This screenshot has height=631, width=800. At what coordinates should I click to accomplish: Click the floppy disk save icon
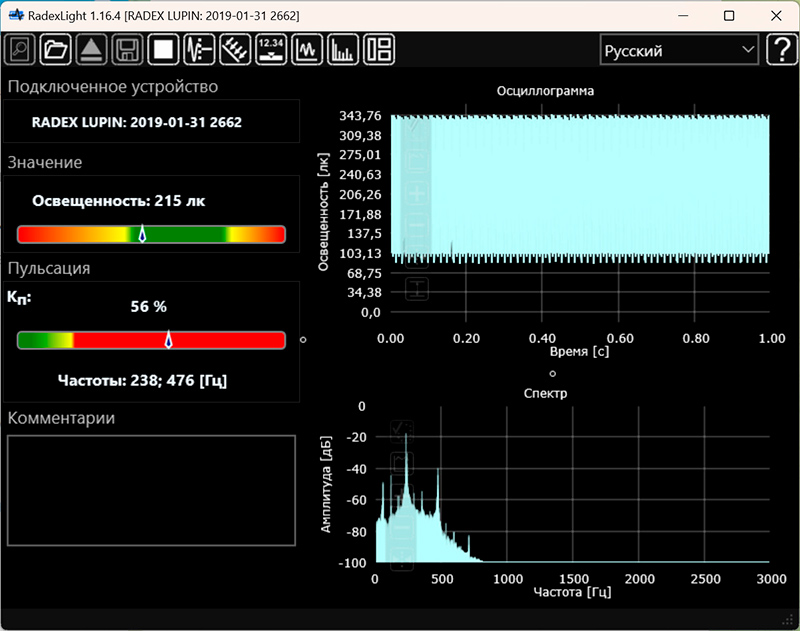tap(126, 49)
